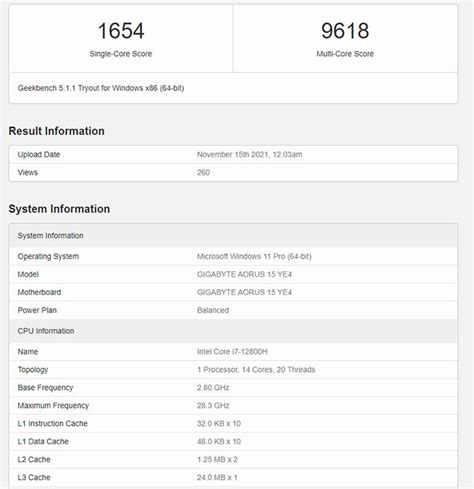Select the Maximum Frequency label
Image resolution: width=474 pixels, height=489 pixels.
coord(53,406)
